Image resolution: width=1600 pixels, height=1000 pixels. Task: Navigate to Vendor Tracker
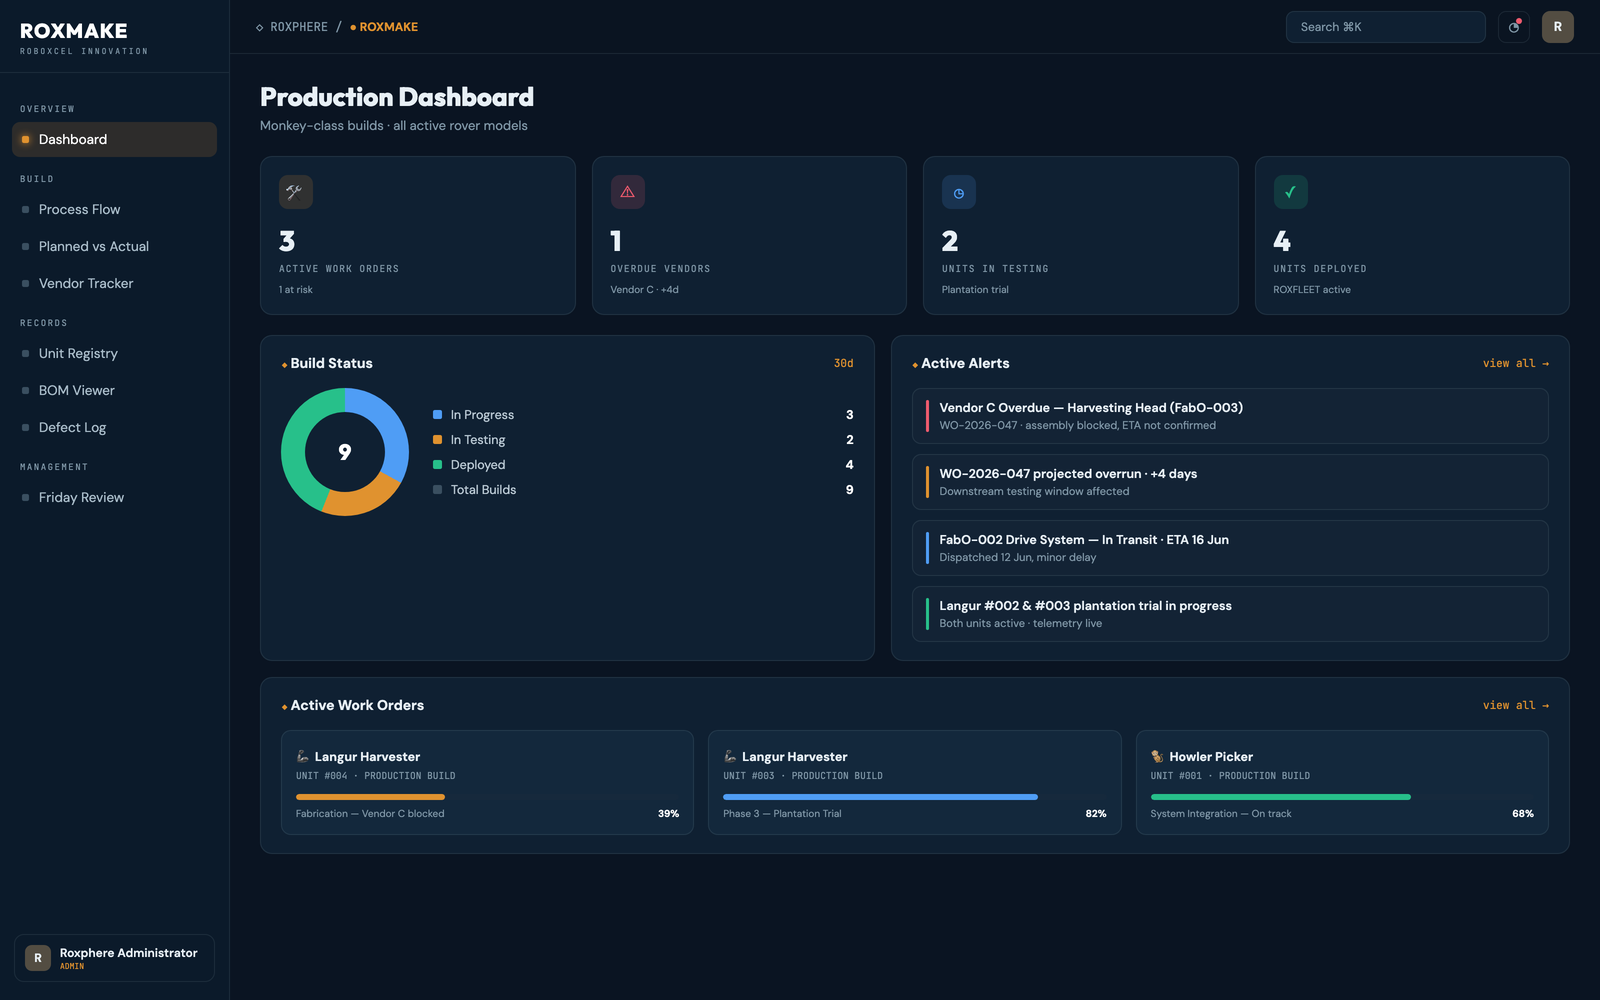(x=114, y=283)
